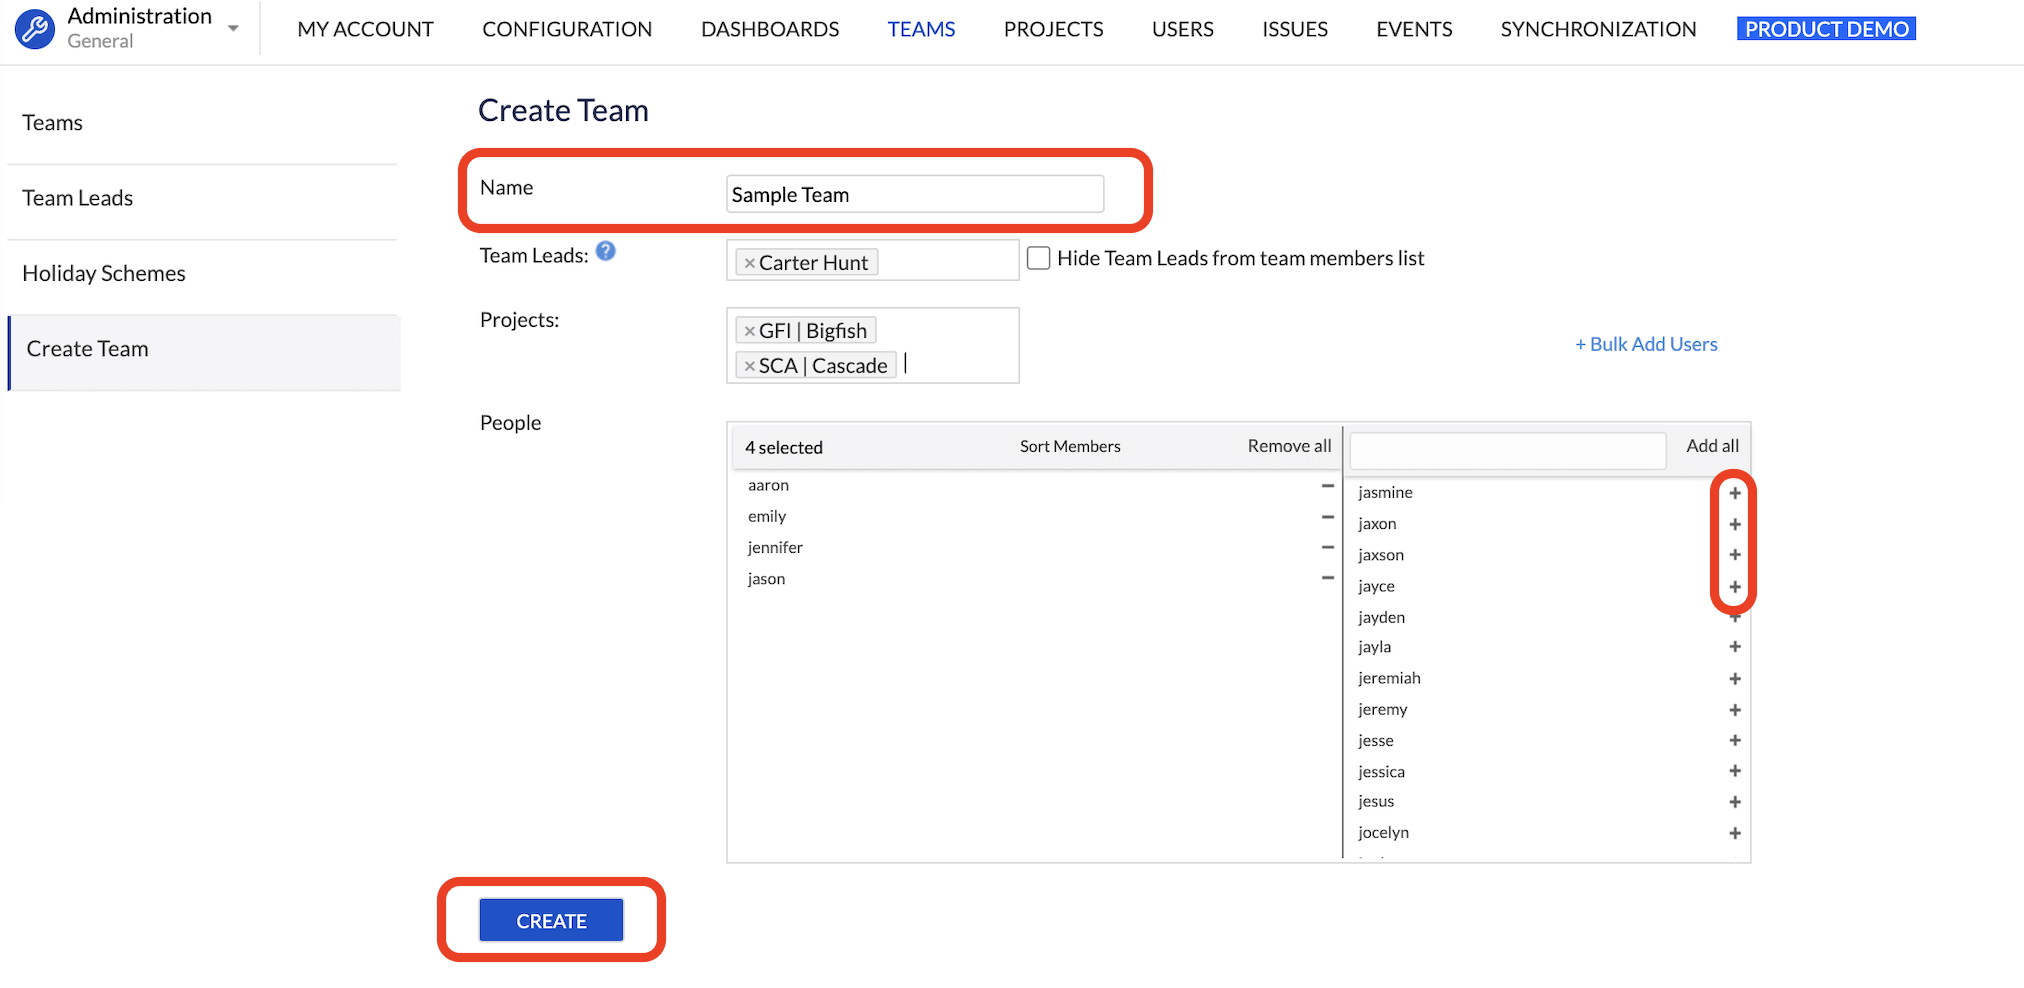Add jaxon with the plus icon
Image resolution: width=2024 pixels, height=988 pixels.
click(1734, 523)
